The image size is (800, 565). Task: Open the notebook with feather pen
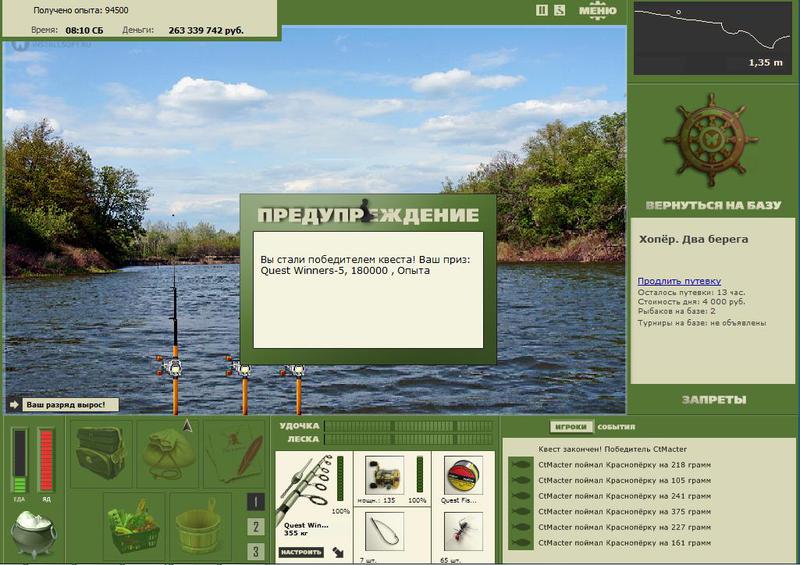pyautogui.click(x=235, y=453)
